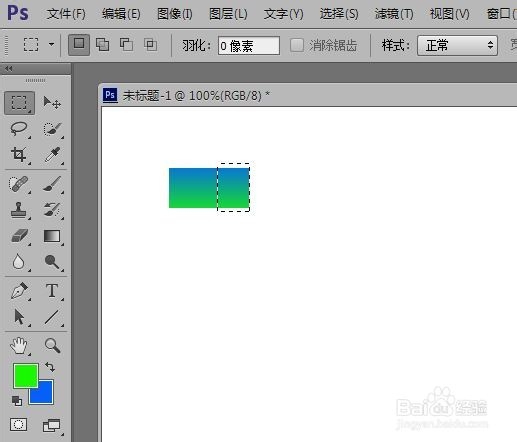Select the Eyedropper tool

52,155
